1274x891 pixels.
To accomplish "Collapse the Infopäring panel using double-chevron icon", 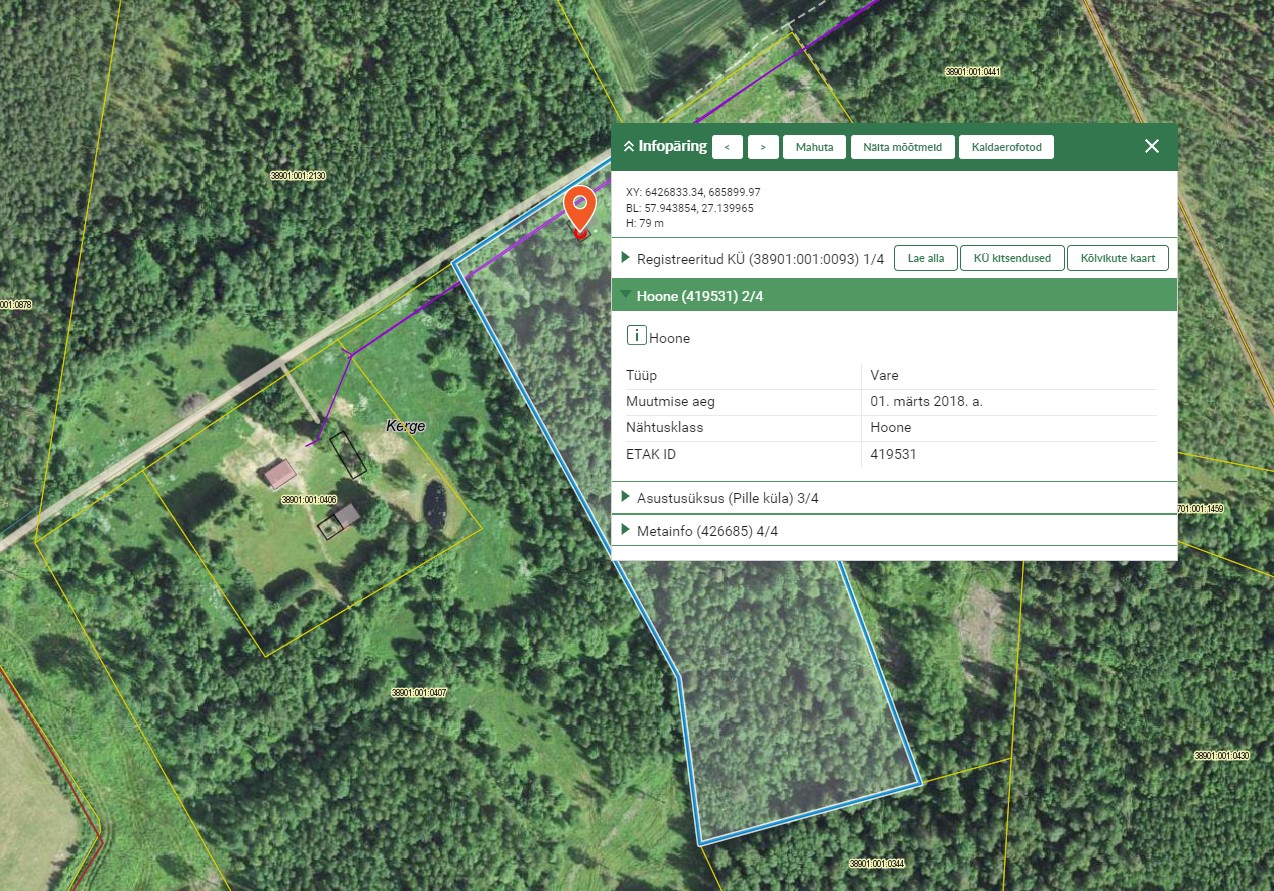I will [x=629, y=147].
